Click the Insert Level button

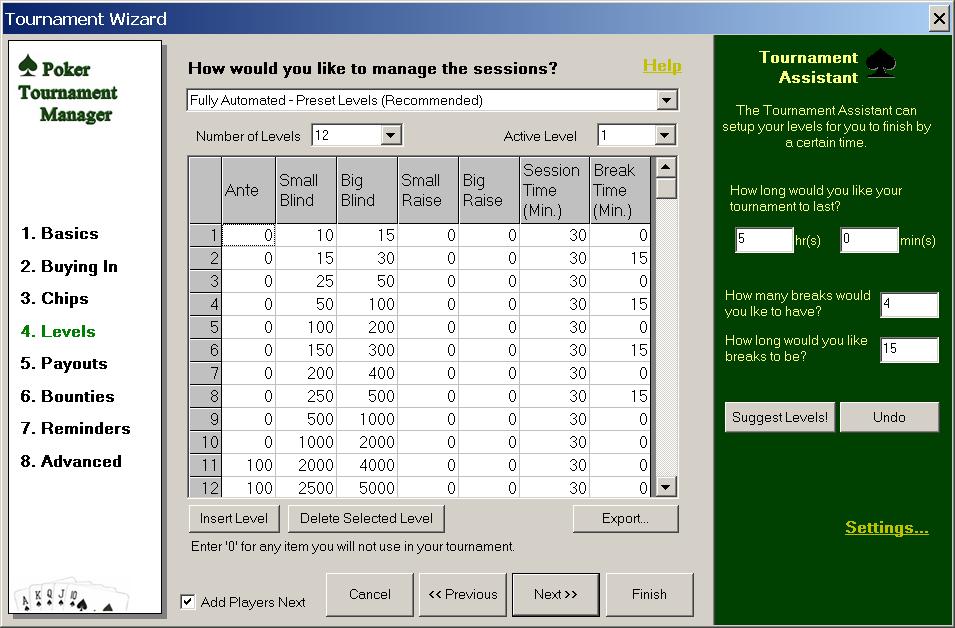233,518
